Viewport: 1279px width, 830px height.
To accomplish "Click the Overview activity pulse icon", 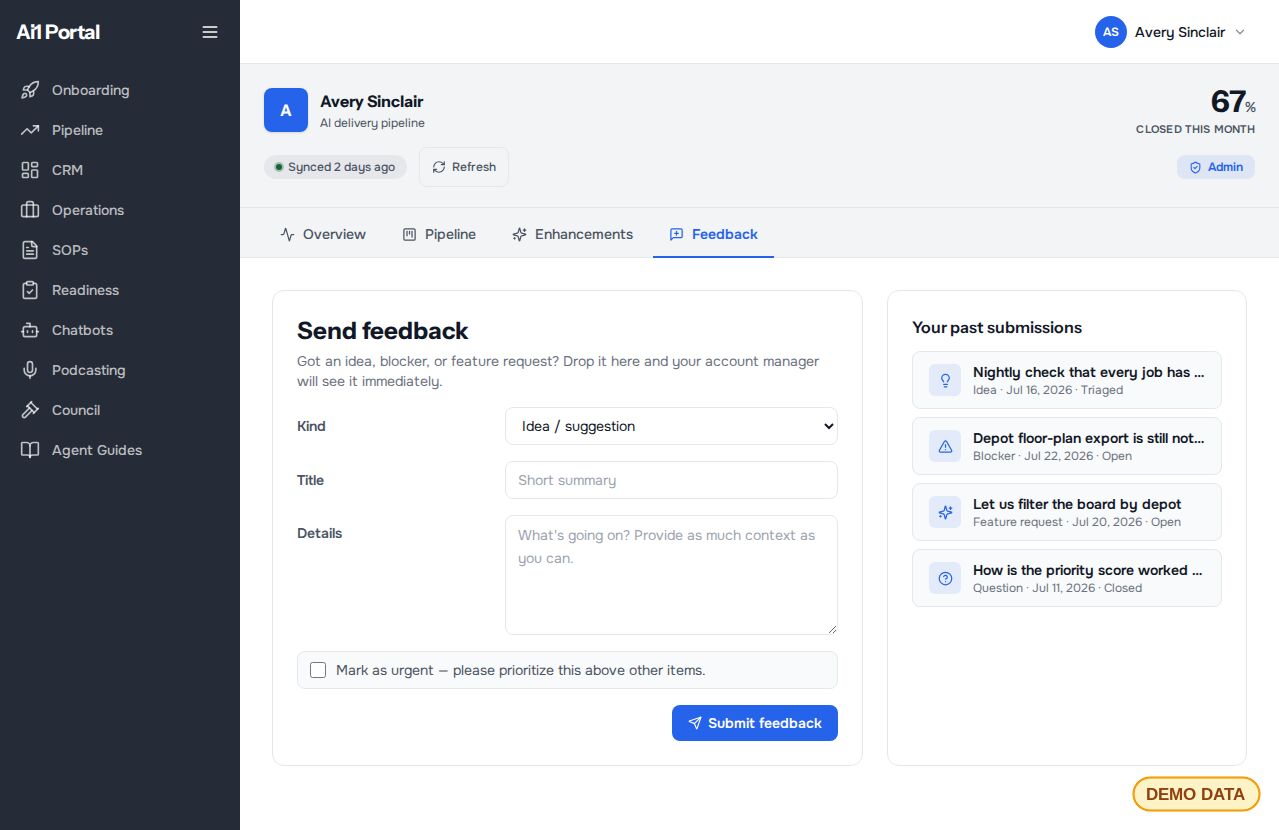I will click(288, 234).
